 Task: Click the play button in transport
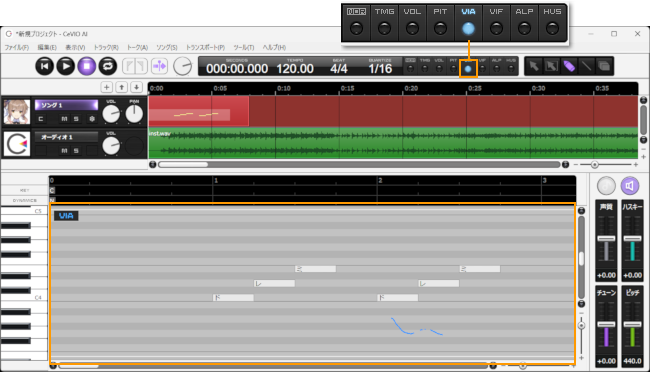coord(65,66)
